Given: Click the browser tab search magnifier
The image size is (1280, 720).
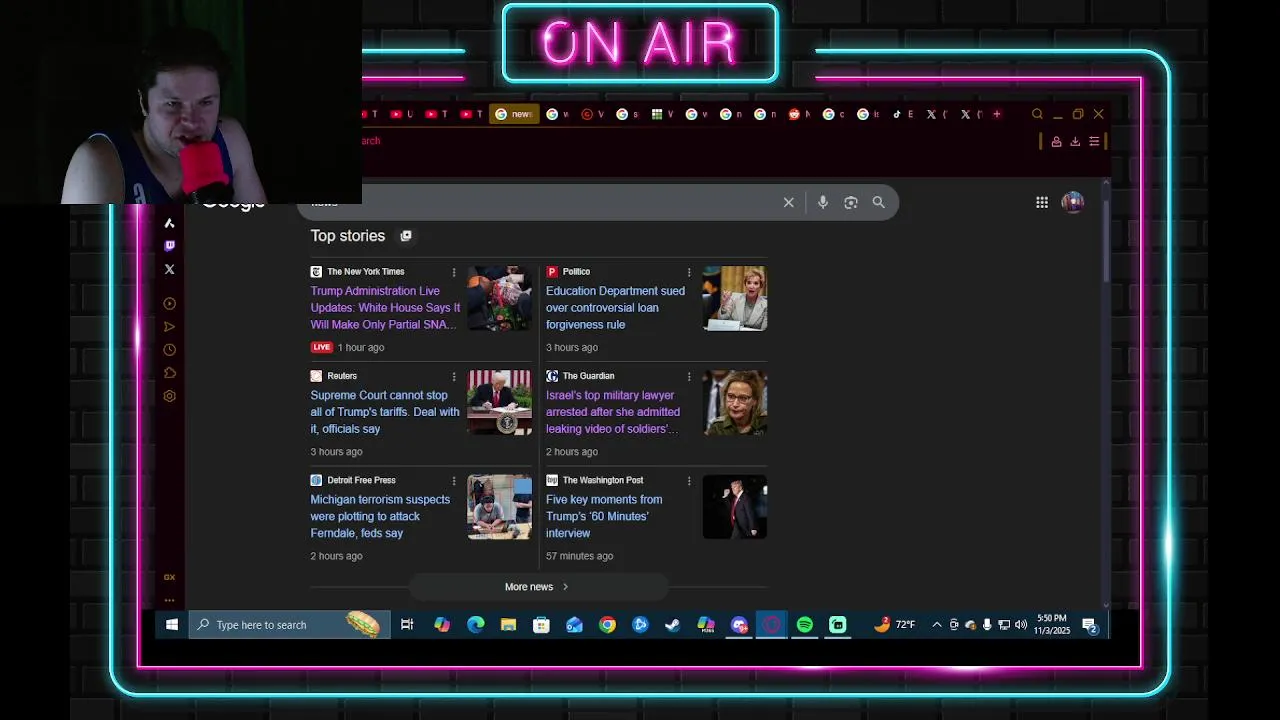Looking at the screenshot, I should 1037,114.
